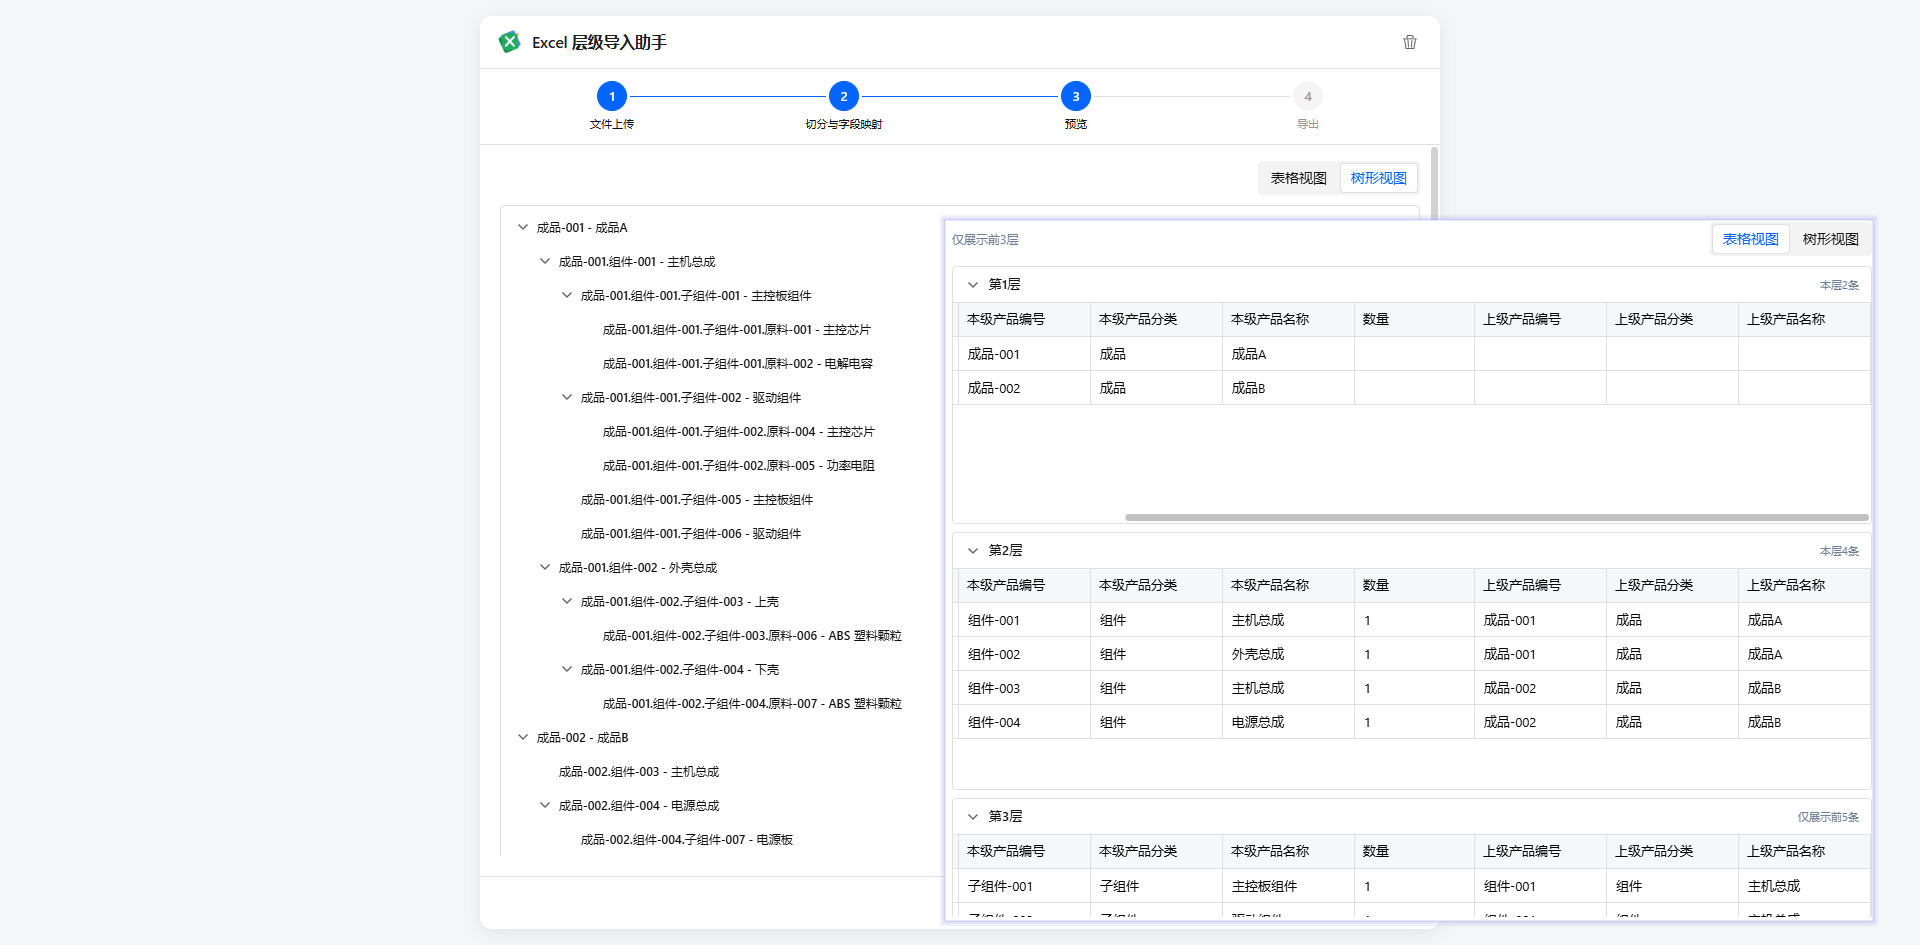Switch to 树形视图 in the overlay panel
This screenshot has width=1920, height=945.
point(1831,239)
